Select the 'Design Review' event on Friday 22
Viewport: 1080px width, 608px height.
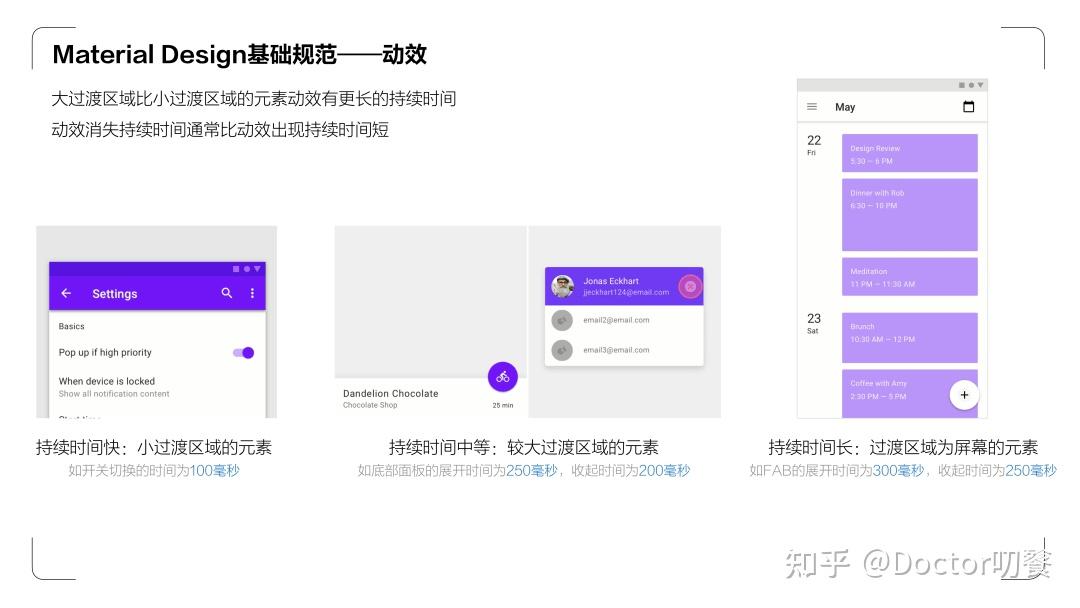908,152
